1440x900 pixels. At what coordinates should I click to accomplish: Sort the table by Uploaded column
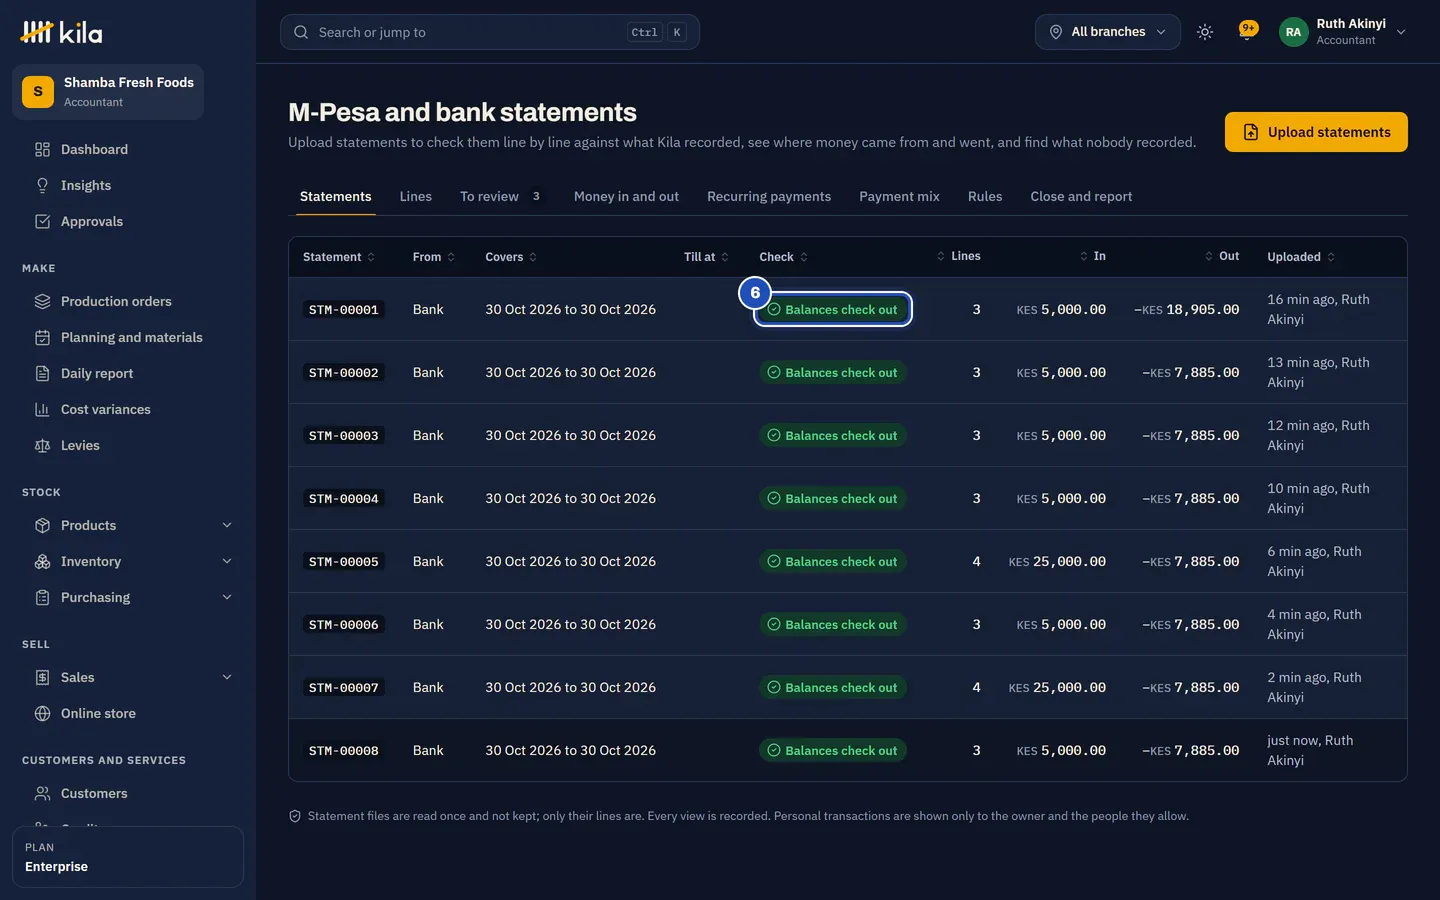point(1301,257)
